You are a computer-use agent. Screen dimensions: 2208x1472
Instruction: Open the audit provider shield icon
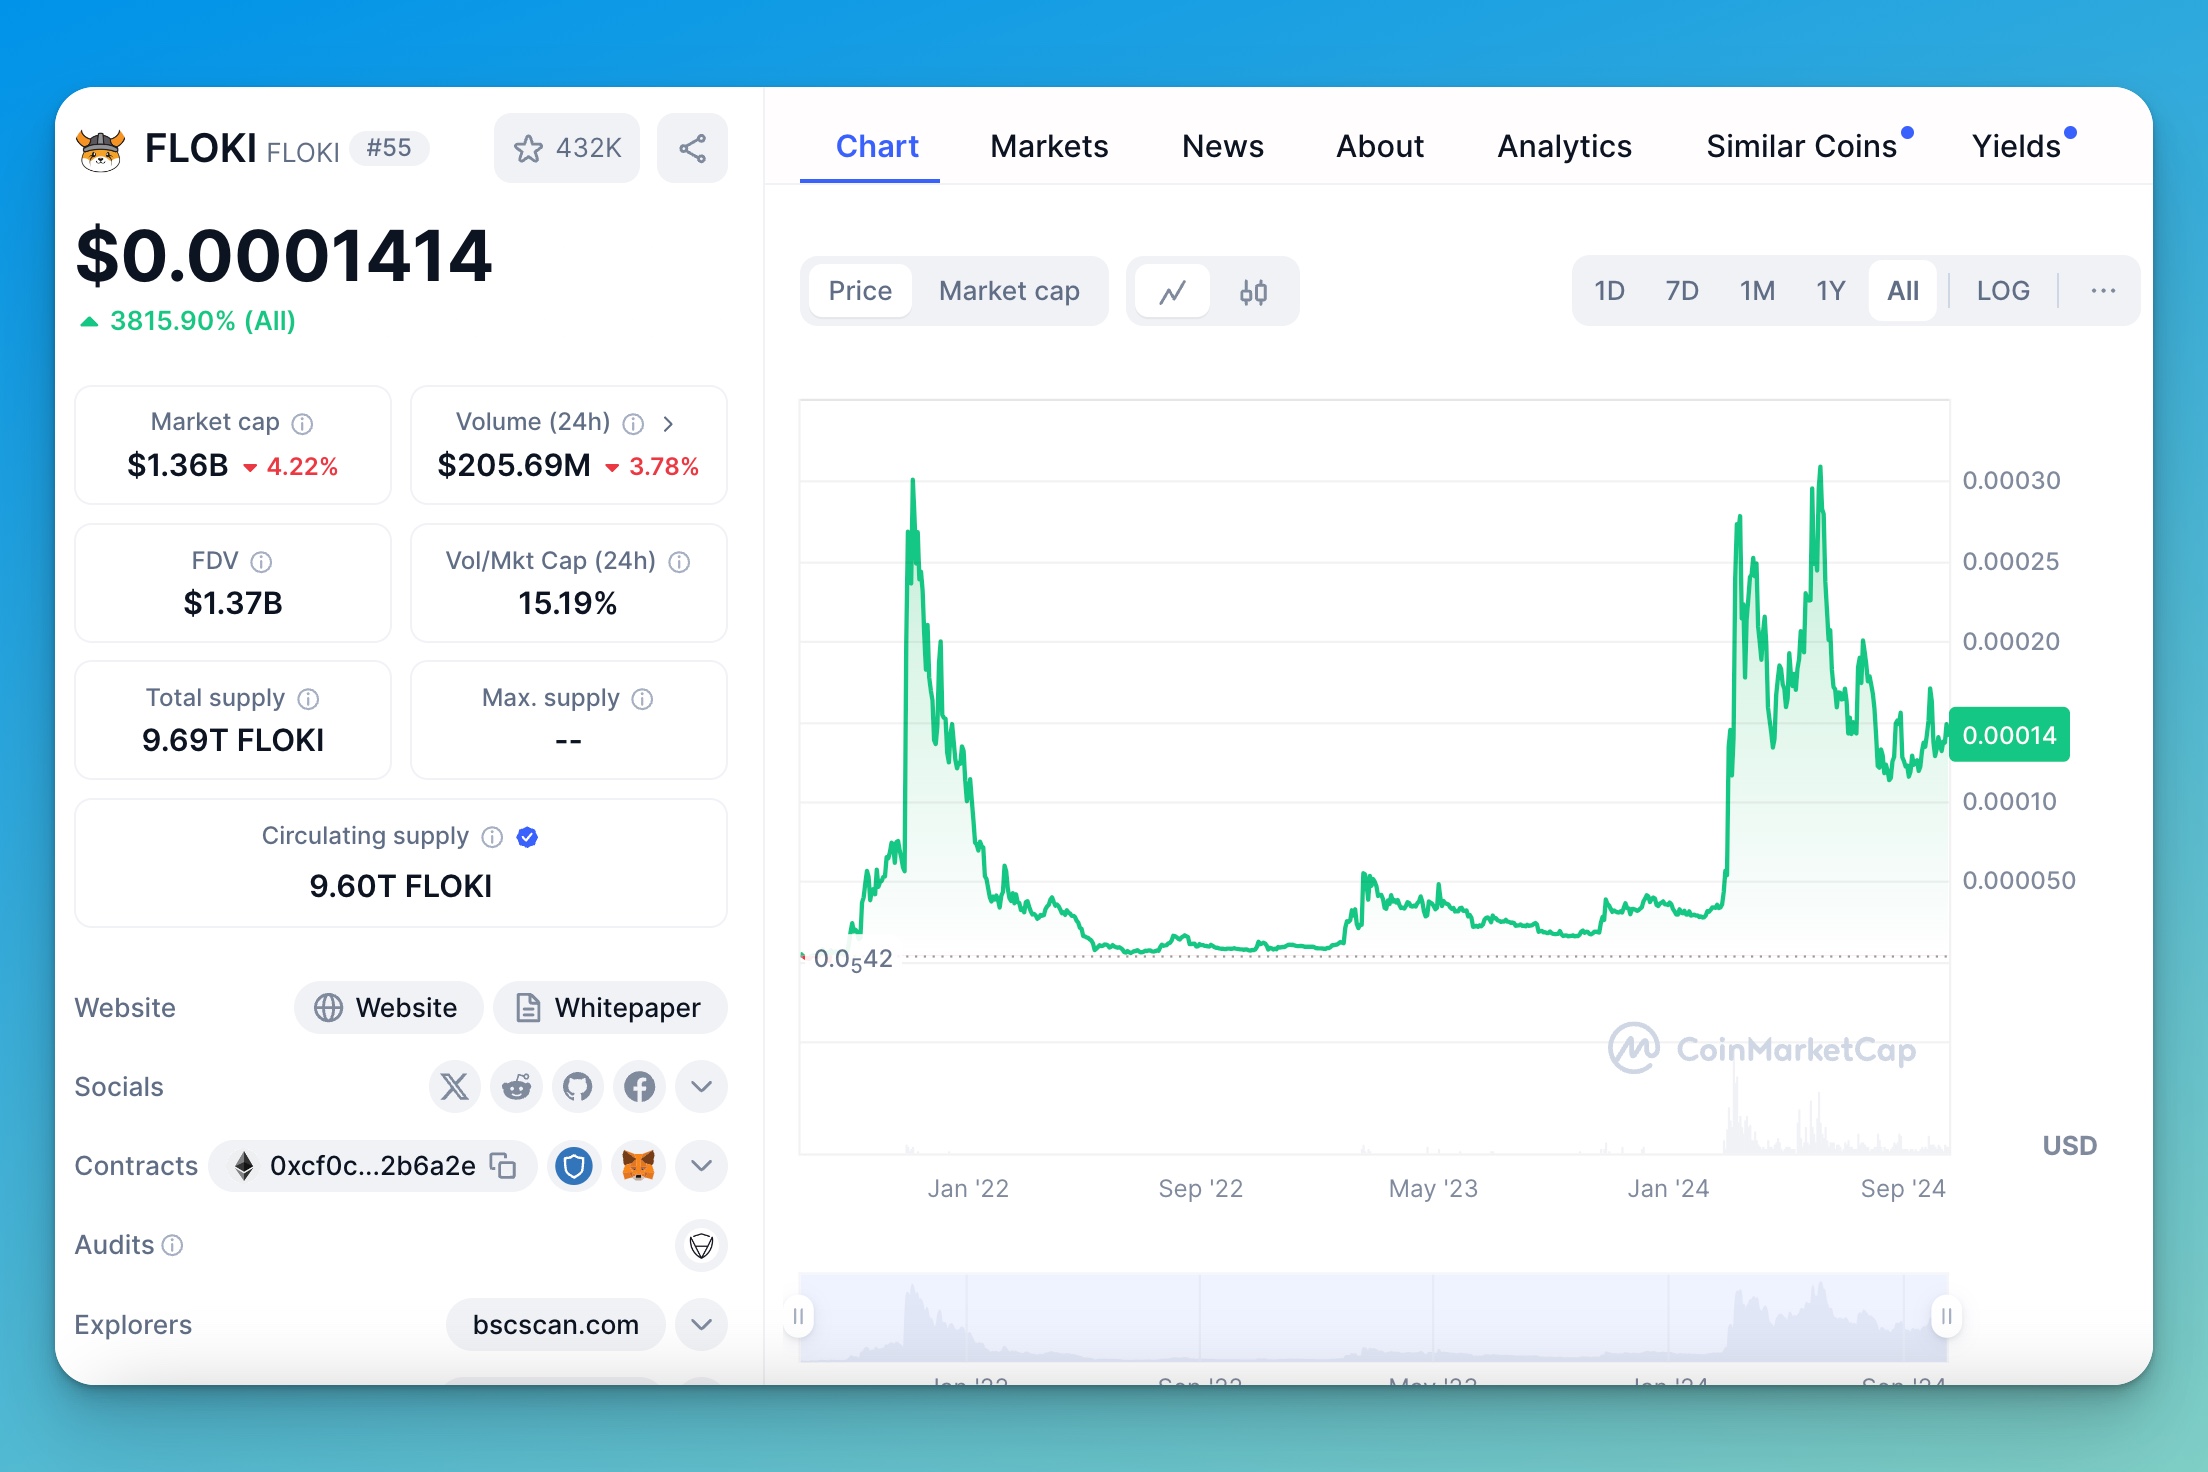pos(701,1245)
